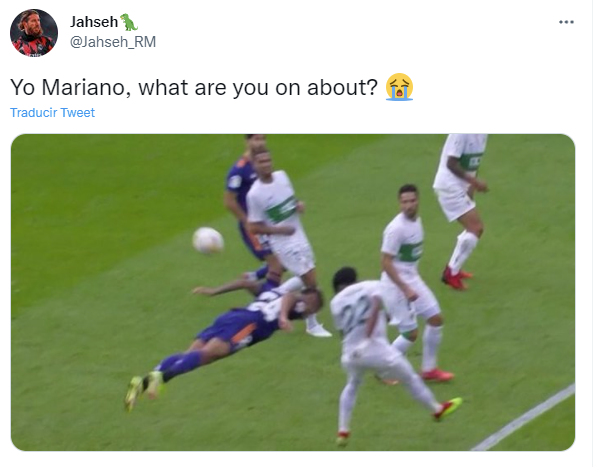The width and height of the screenshot is (605, 467).
Task: Open the three-dot more options menu
Action: (566, 22)
